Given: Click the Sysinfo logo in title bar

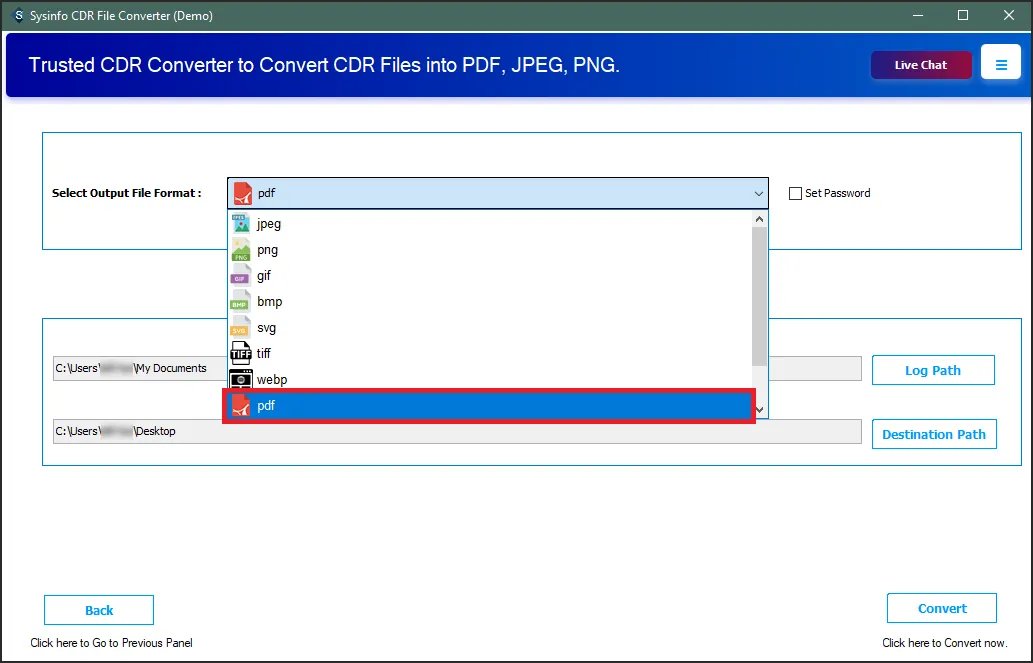Looking at the screenshot, I should pyautogui.click(x=18, y=16).
